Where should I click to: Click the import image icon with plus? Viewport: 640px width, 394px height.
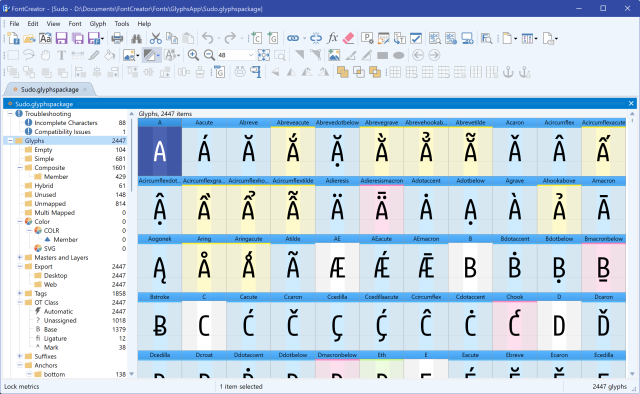tap(333, 55)
